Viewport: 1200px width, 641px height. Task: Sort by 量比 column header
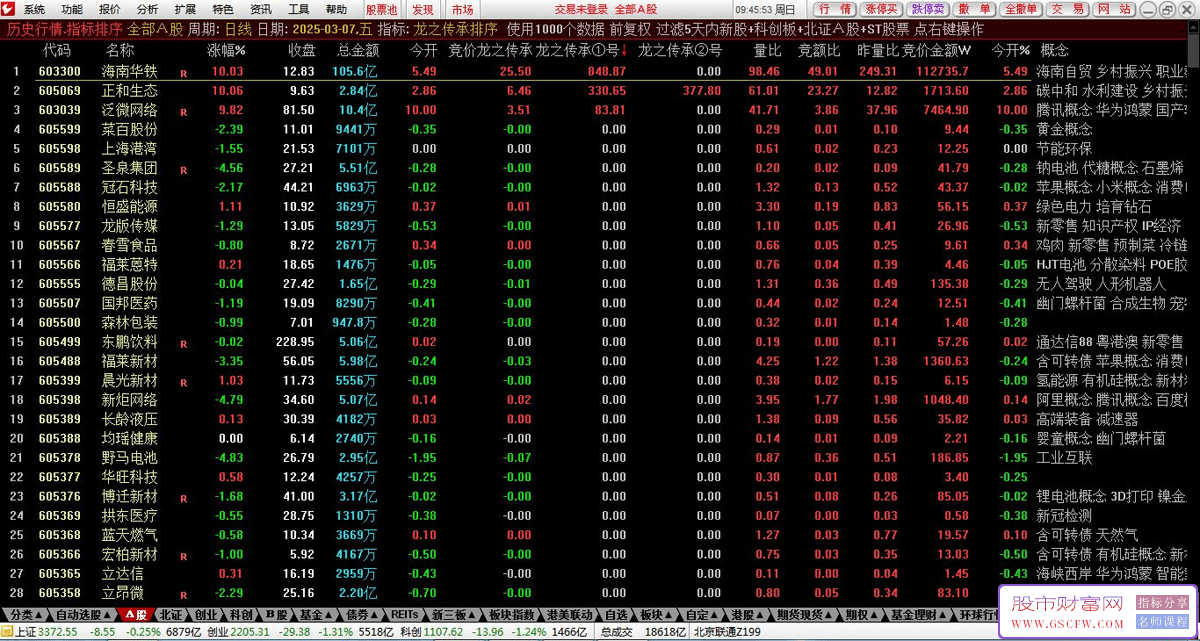coord(767,50)
